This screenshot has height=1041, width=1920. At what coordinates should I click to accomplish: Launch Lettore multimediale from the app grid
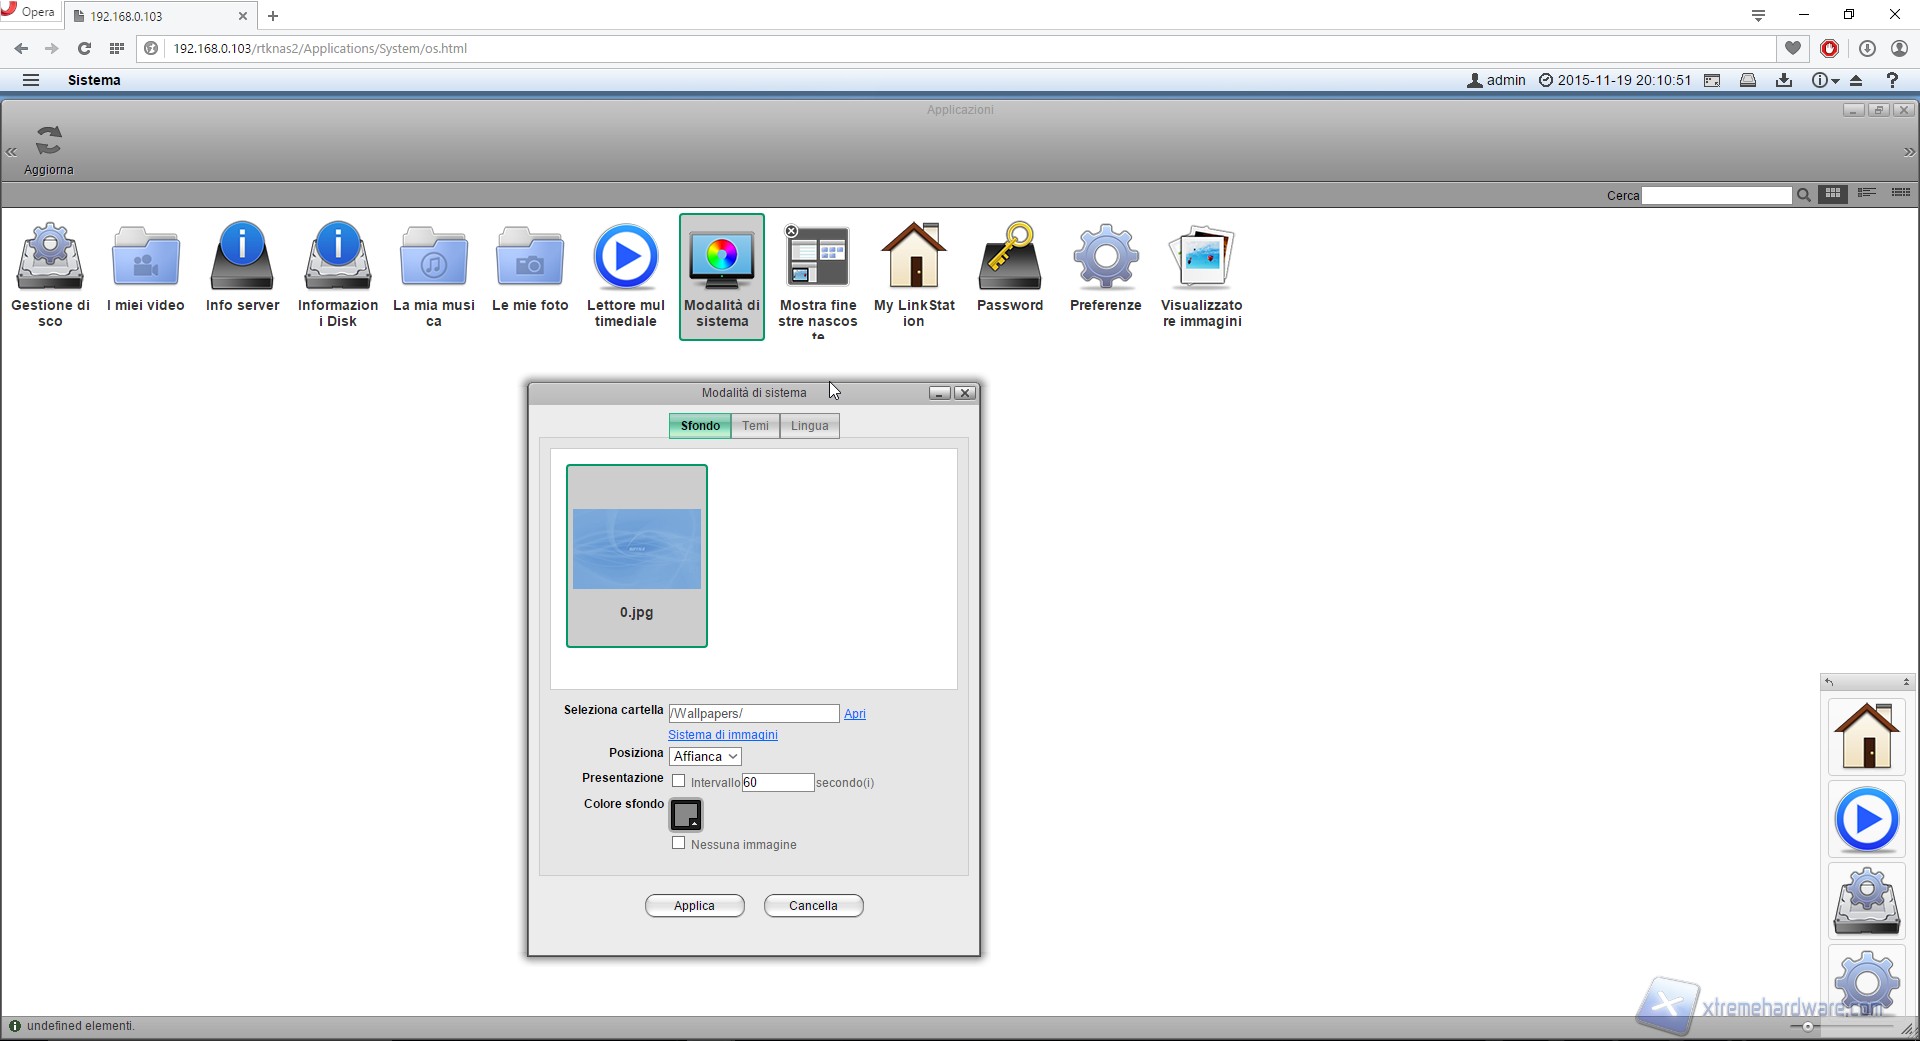click(625, 257)
